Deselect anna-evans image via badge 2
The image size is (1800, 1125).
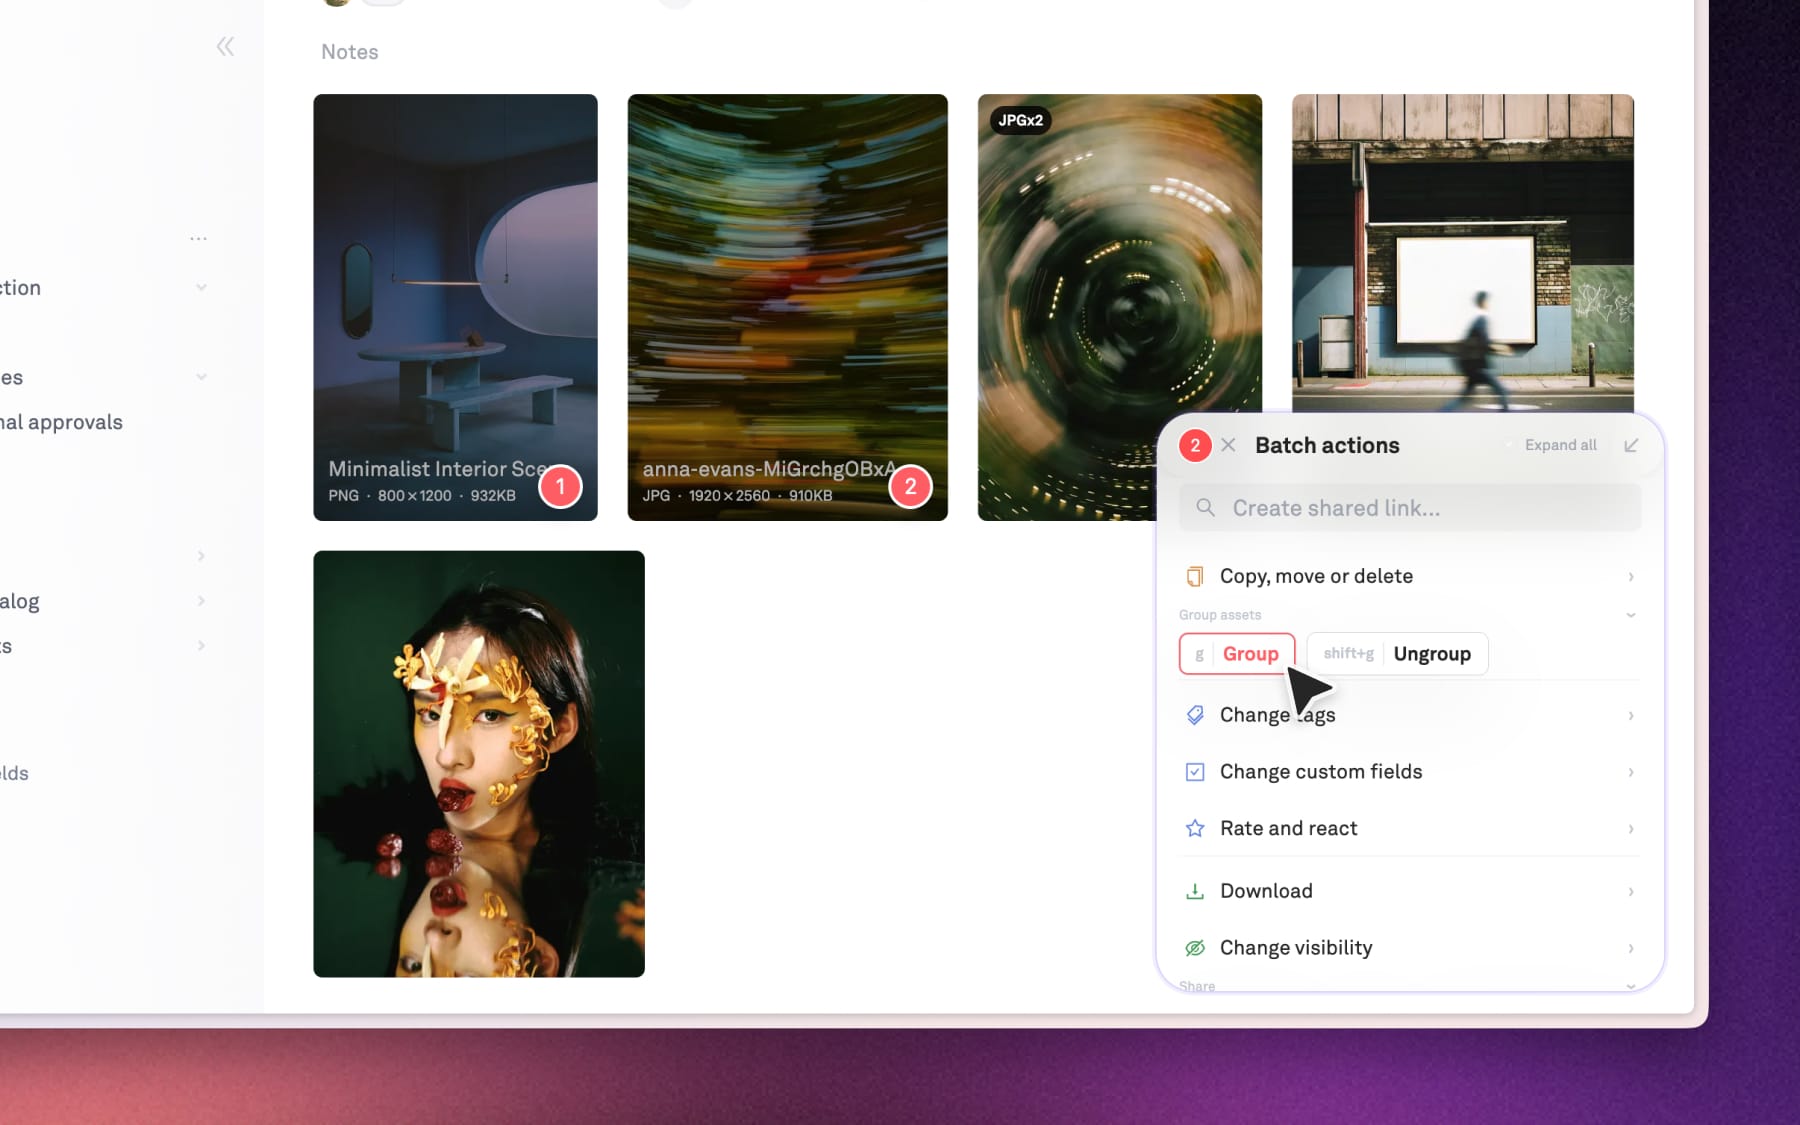click(910, 487)
